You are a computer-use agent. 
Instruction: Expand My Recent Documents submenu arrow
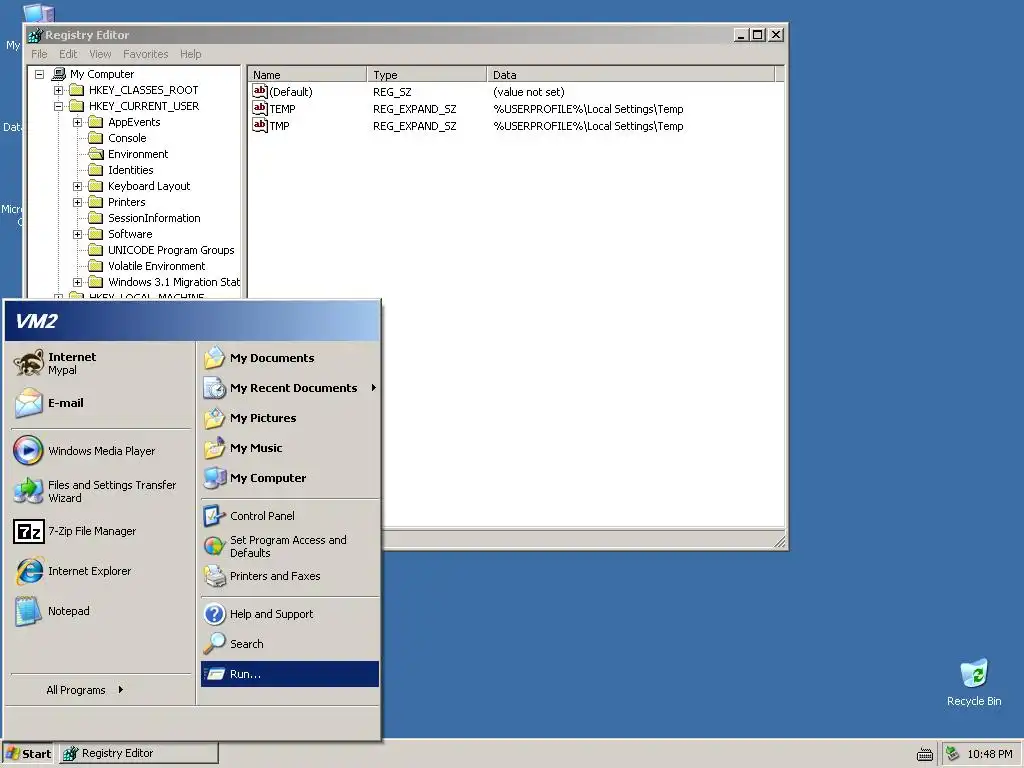pos(374,388)
